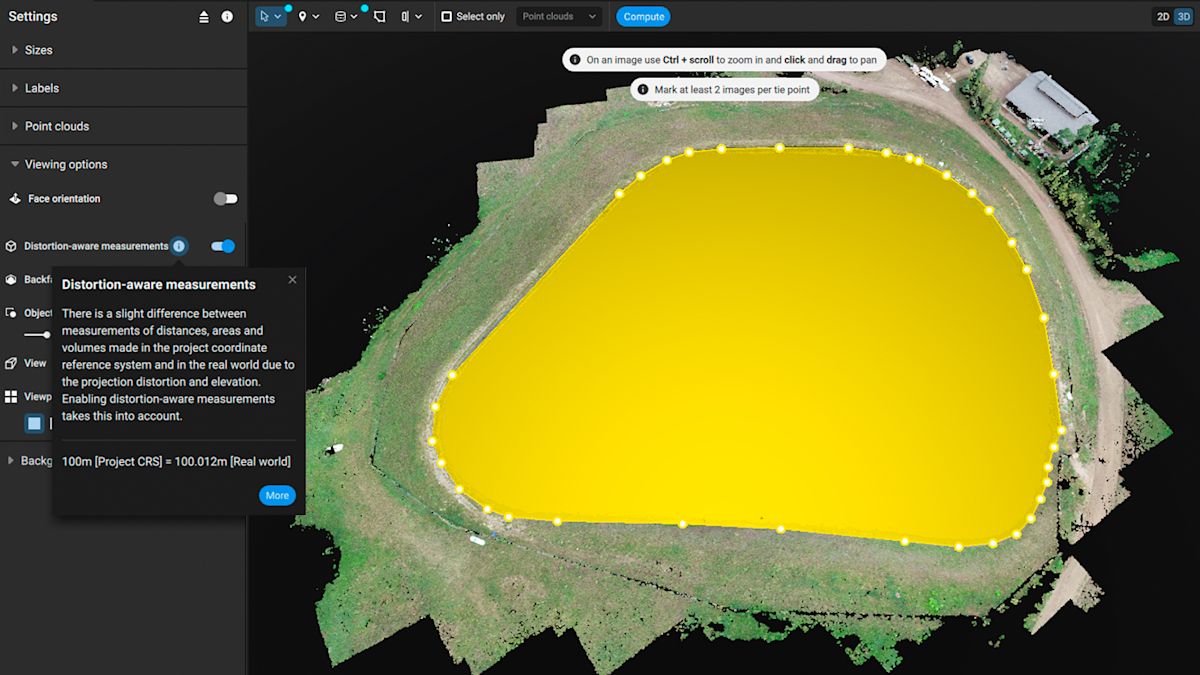The image size is (1200, 675).
Task: Click the clipping box tool icon
Action: click(x=405, y=16)
